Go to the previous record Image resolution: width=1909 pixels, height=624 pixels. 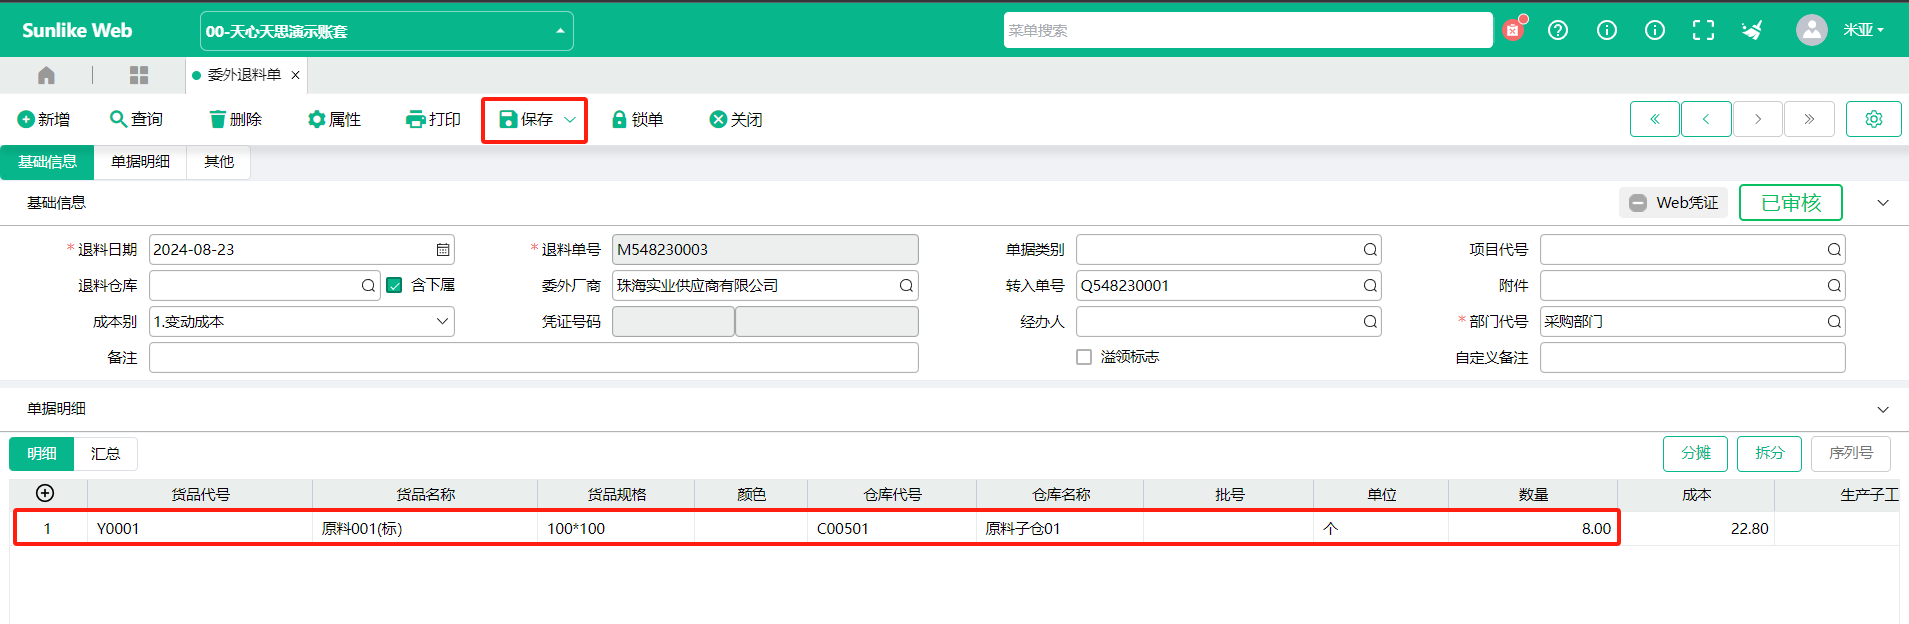pyautogui.click(x=1706, y=119)
